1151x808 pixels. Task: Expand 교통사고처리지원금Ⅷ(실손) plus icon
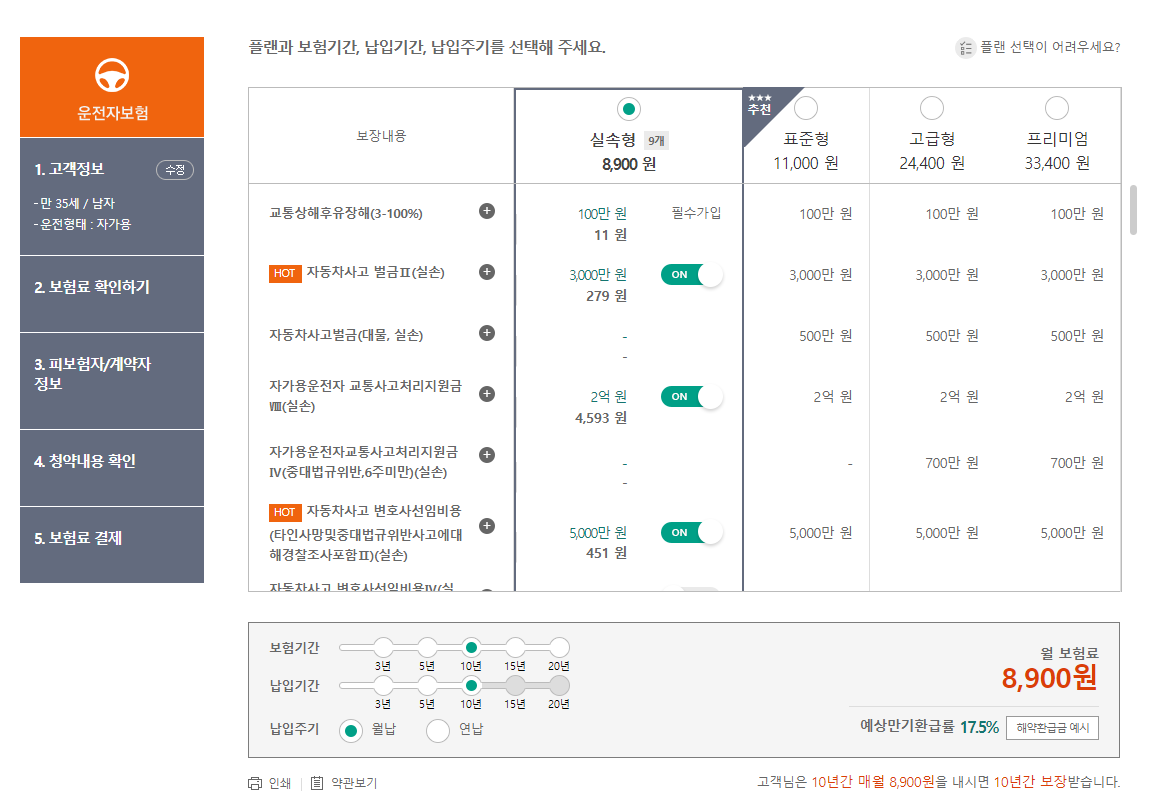(487, 394)
